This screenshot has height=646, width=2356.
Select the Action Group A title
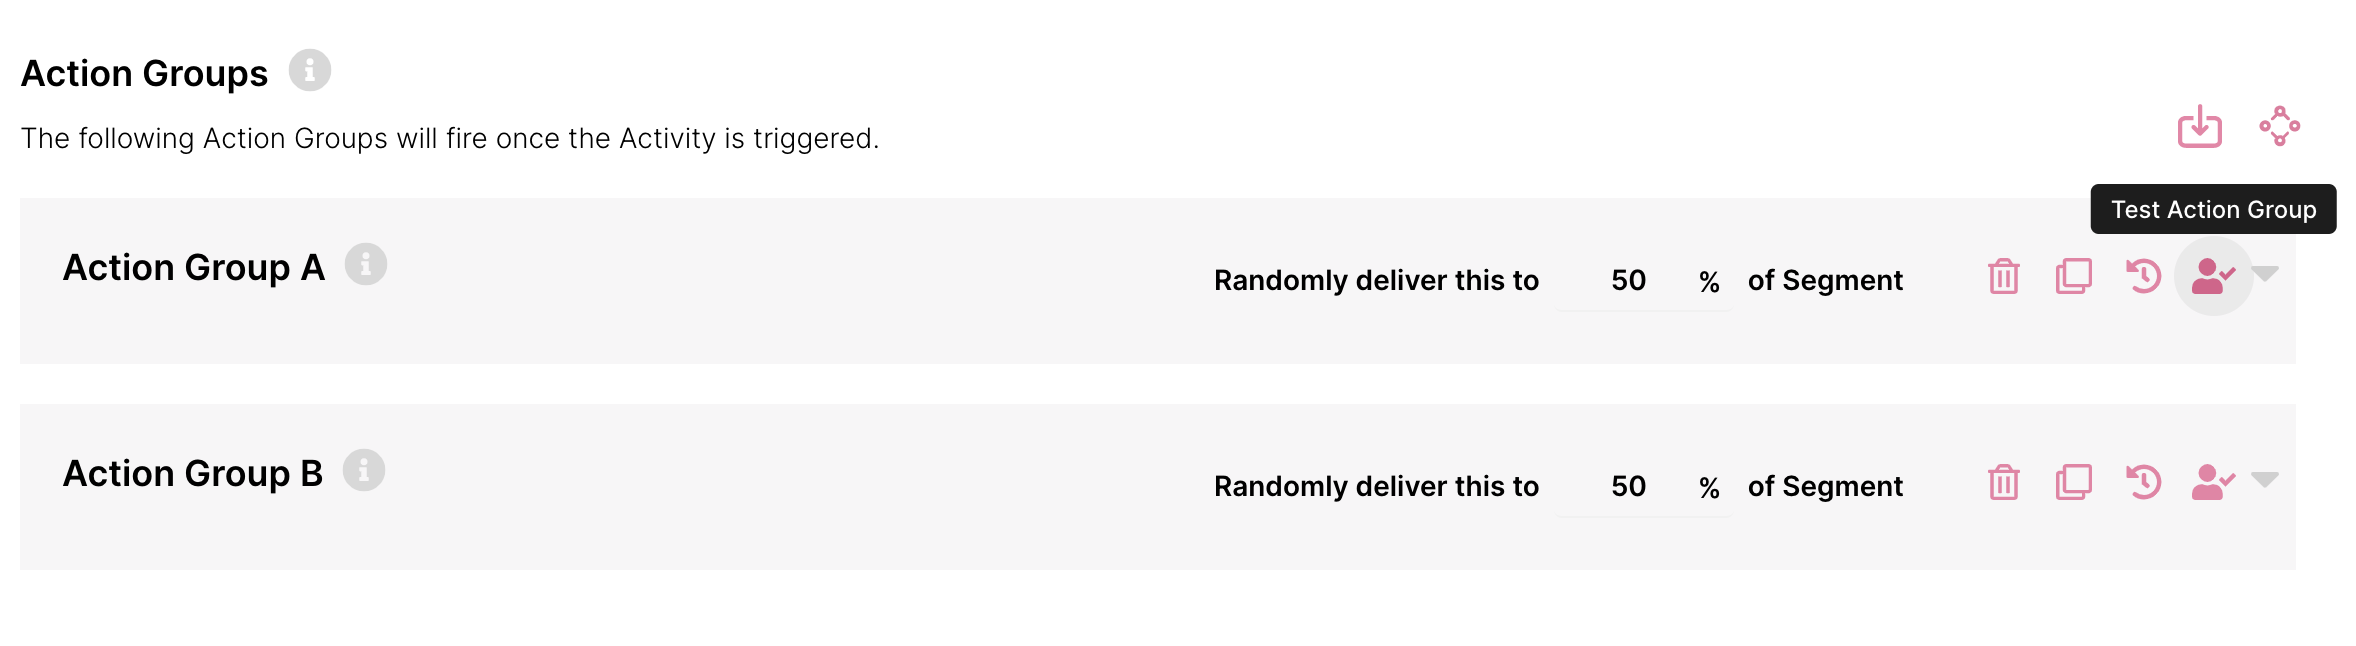pyautogui.click(x=194, y=268)
